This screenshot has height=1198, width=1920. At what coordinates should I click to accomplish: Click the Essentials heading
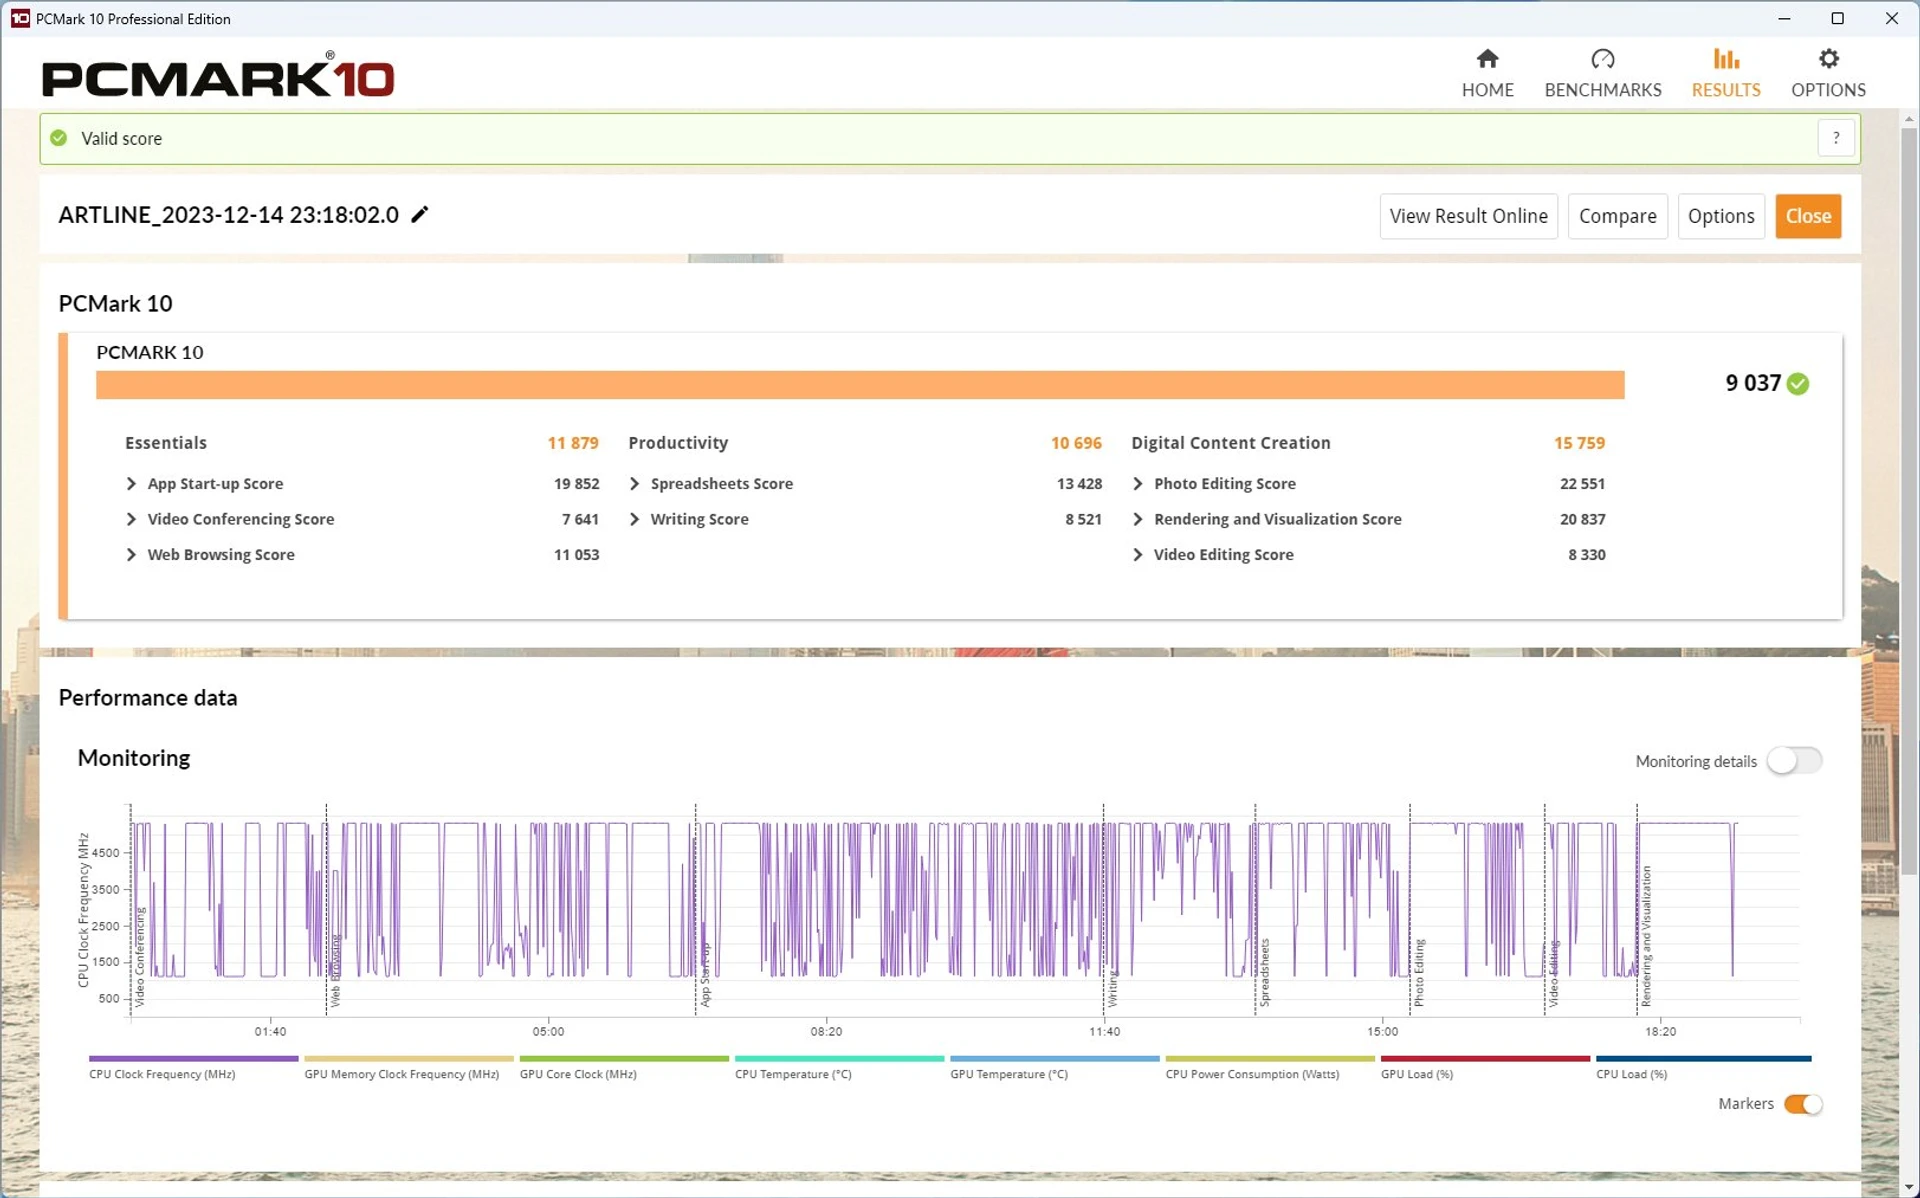pyautogui.click(x=166, y=443)
